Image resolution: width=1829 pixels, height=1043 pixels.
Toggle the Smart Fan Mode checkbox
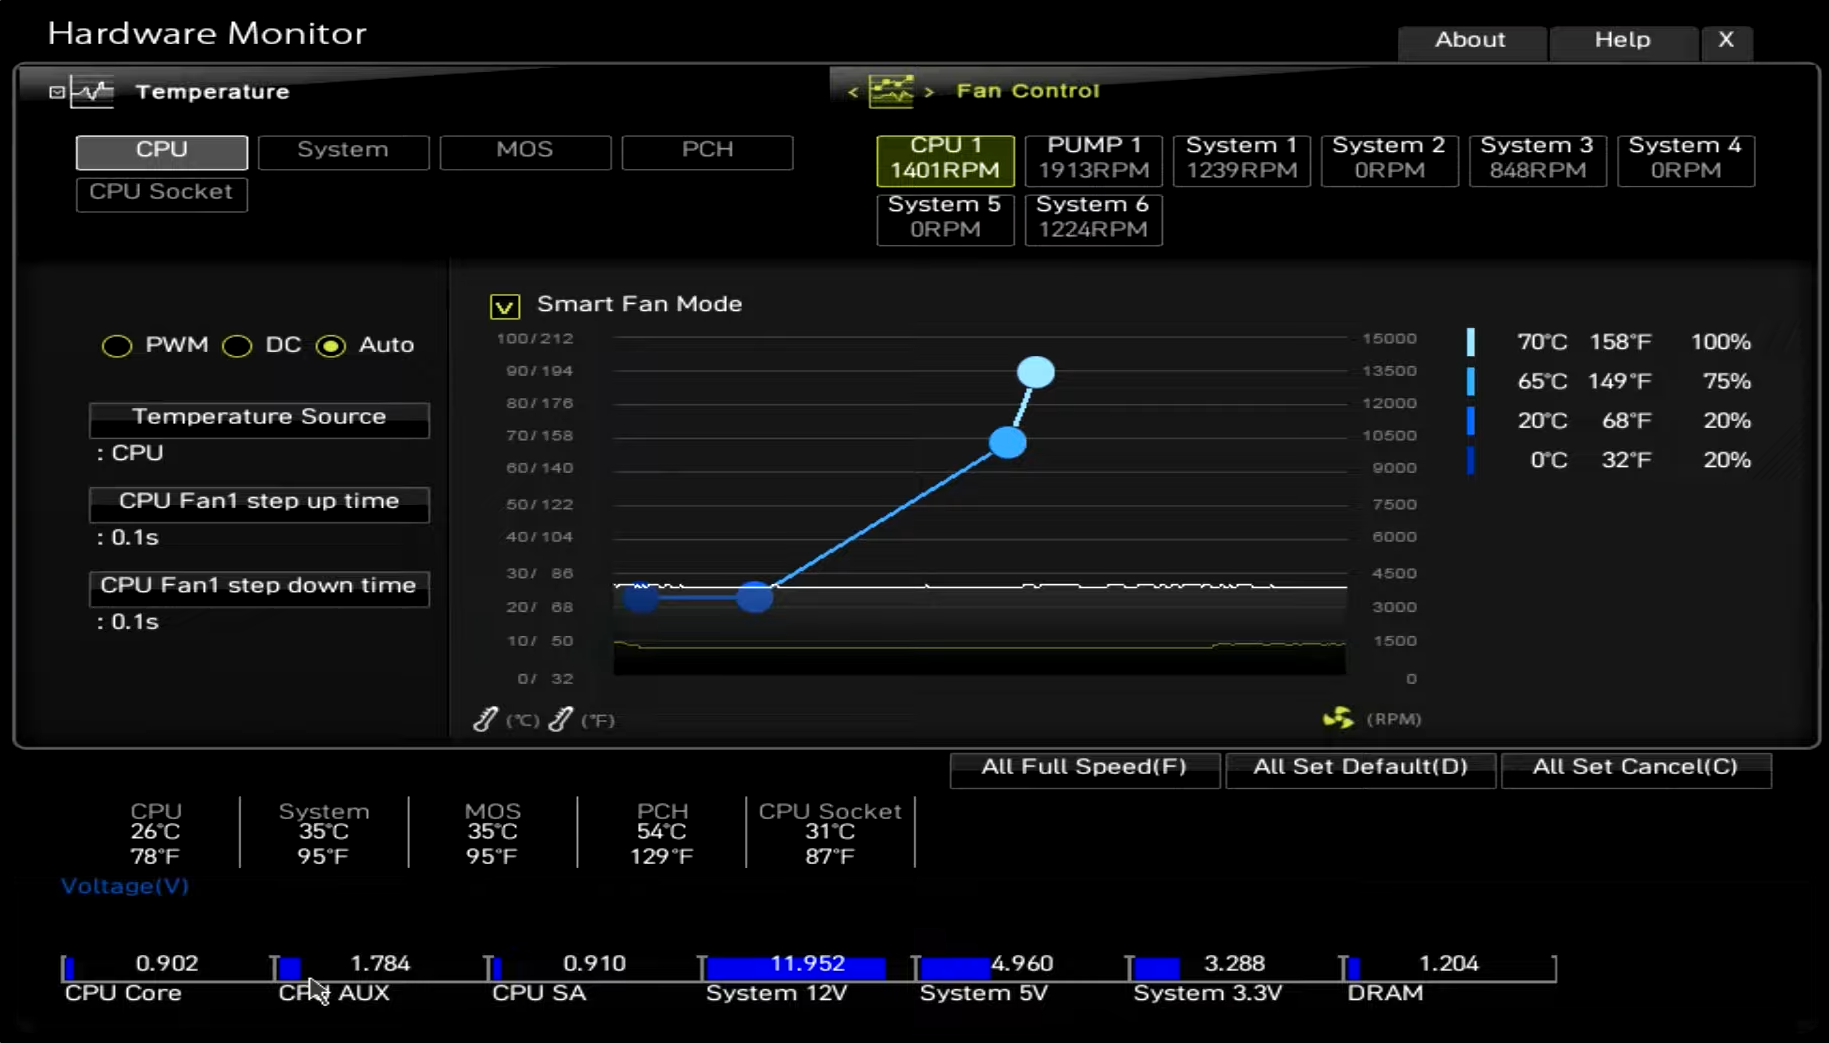tap(505, 306)
